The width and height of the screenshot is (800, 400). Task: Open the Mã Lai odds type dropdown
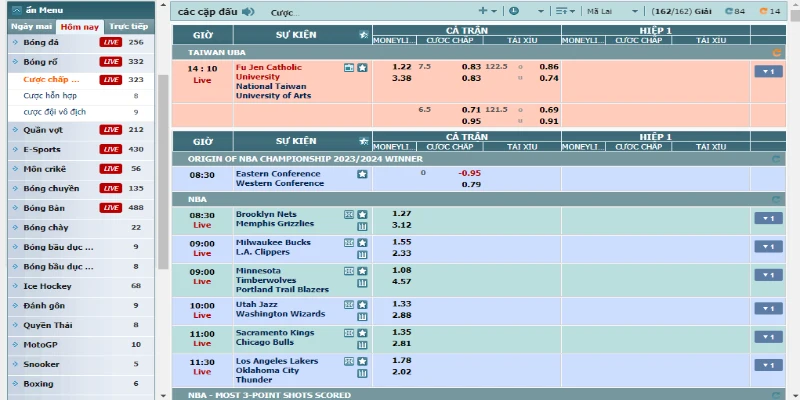coord(612,11)
